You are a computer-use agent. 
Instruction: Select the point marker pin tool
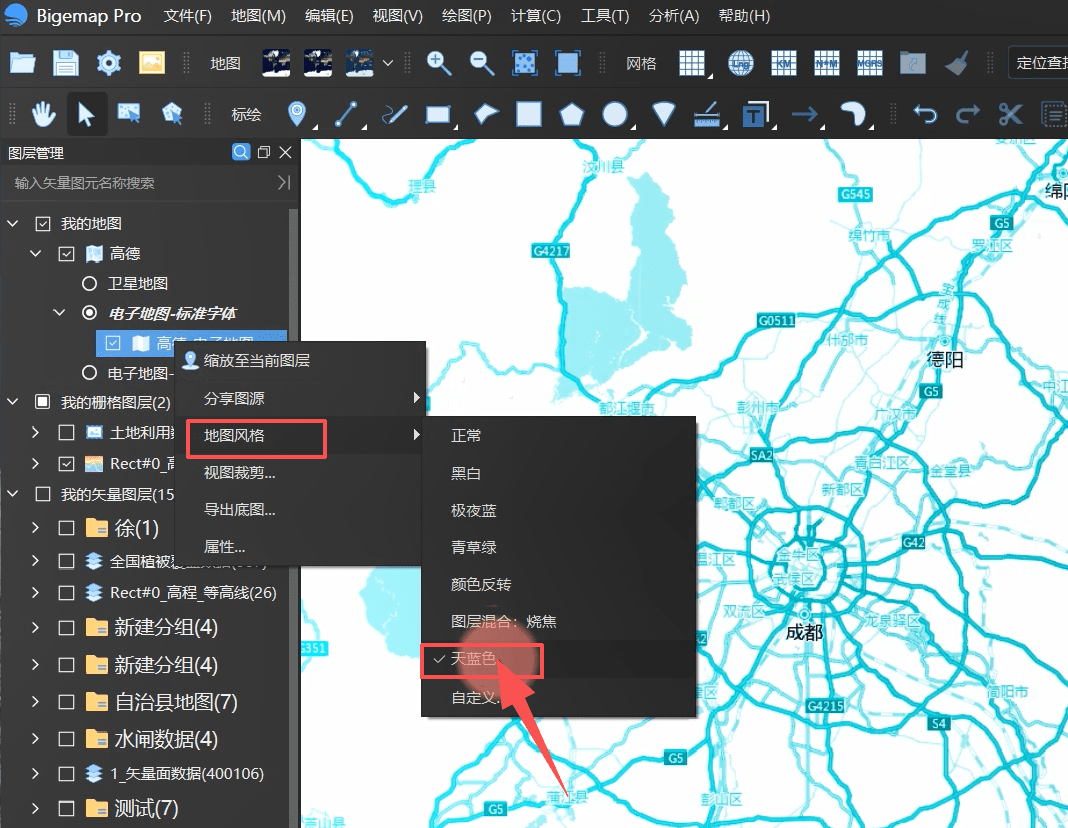(296, 114)
